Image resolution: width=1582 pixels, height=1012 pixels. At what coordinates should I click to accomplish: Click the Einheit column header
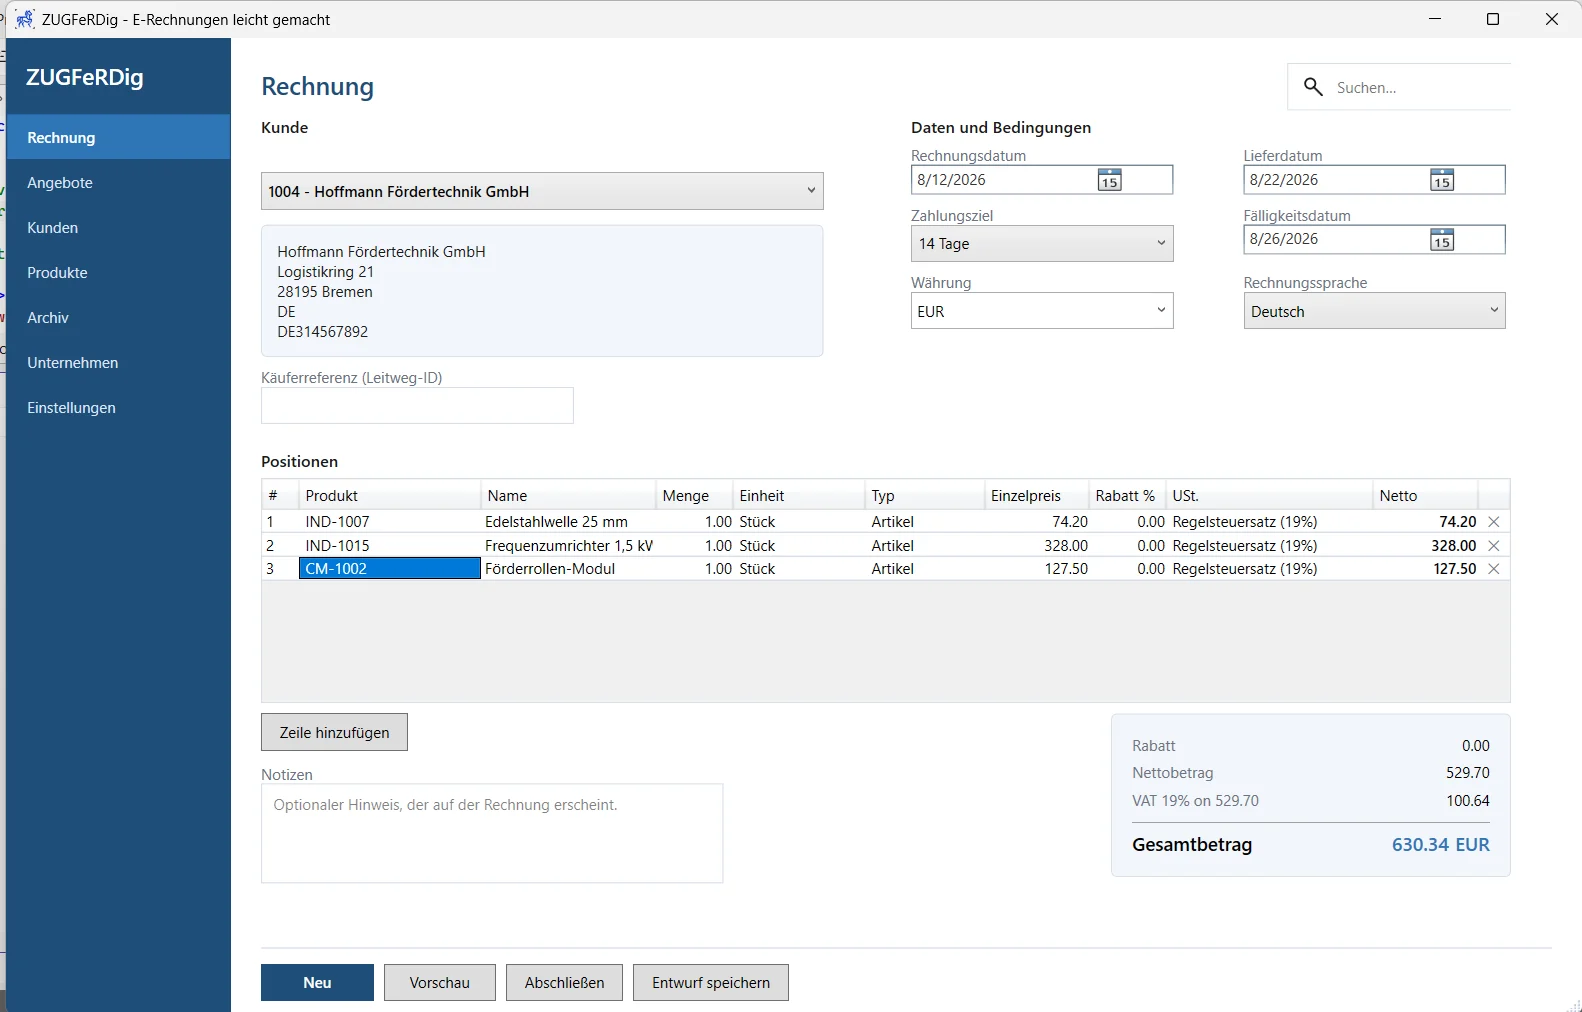799,495
